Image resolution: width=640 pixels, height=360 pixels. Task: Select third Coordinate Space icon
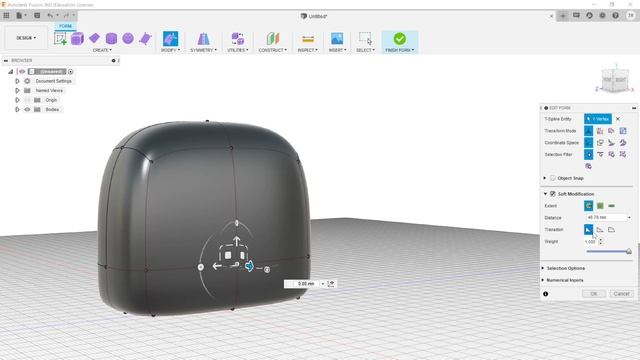tap(611, 142)
